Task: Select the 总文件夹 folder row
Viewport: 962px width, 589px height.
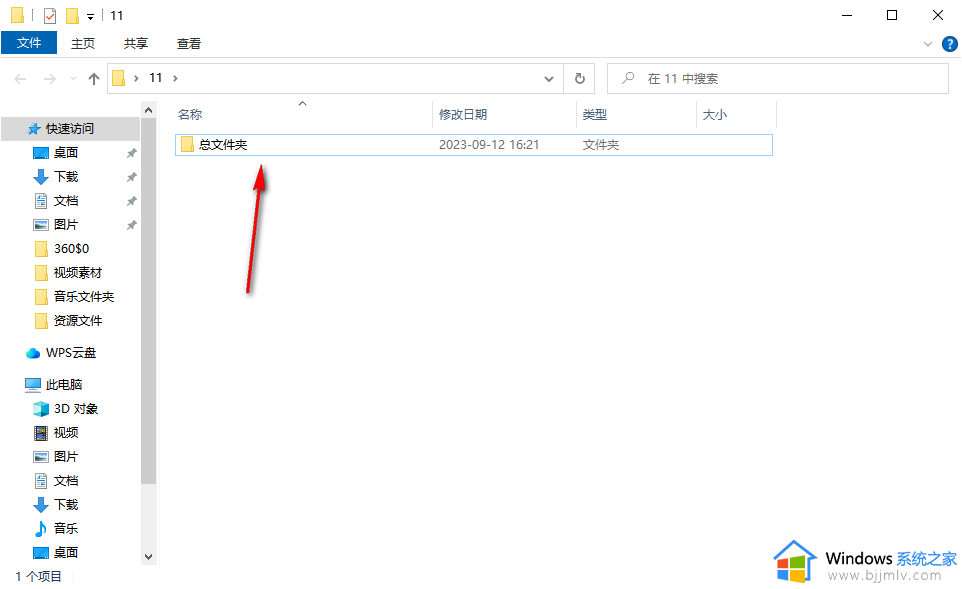Action: (x=474, y=145)
